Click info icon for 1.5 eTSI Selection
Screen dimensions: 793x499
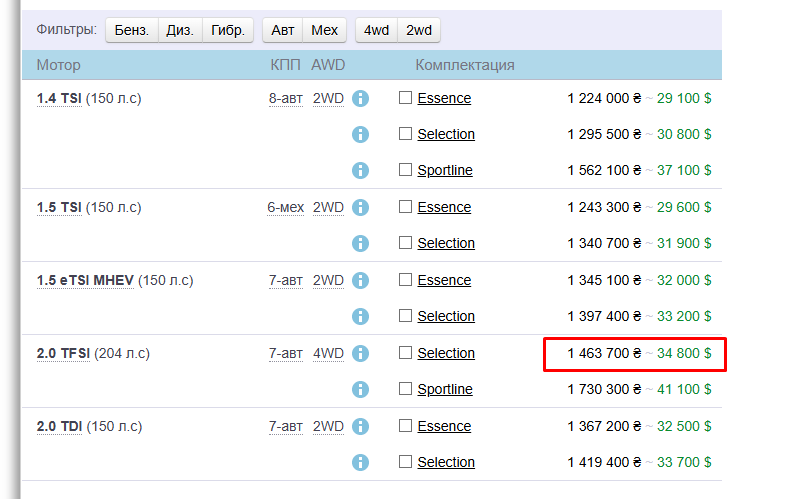(x=361, y=316)
